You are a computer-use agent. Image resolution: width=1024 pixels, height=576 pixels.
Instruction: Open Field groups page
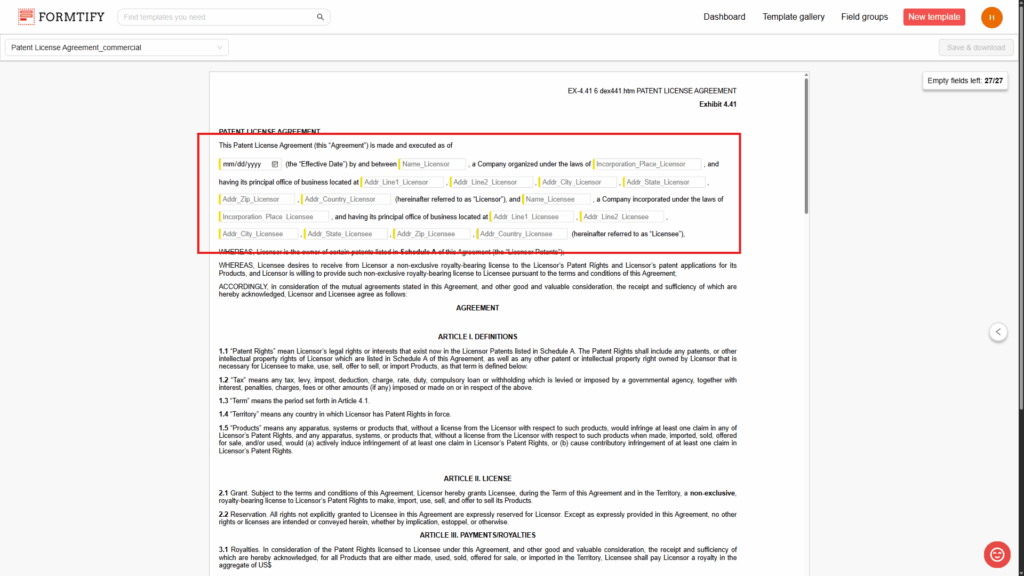tap(864, 17)
